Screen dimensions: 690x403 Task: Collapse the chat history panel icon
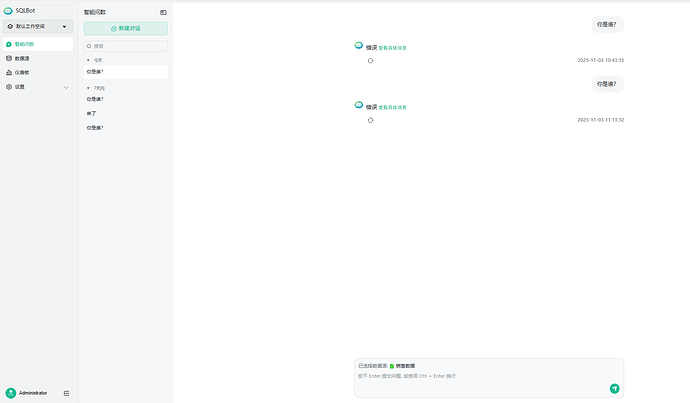163,12
